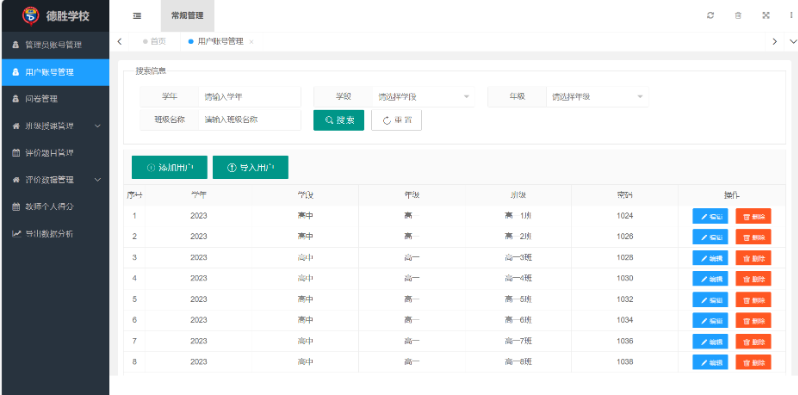Switch to the 首页 tab
The image size is (798, 395).
point(155,42)
